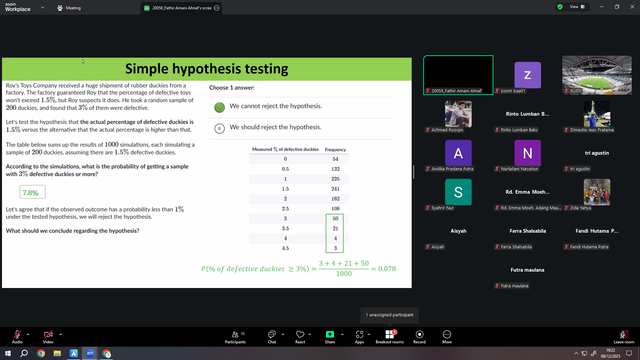Image resolution: width=640 pixels, height=360 pixels.
Task: Start recording with the Record icon
Action: (x=419, y=334)
